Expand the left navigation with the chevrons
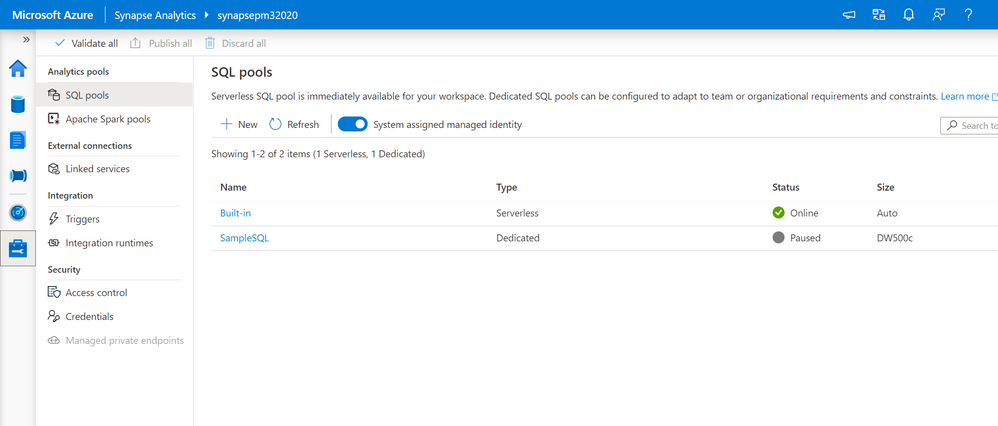The image size is (998, 426). click(x=26, y=39)
